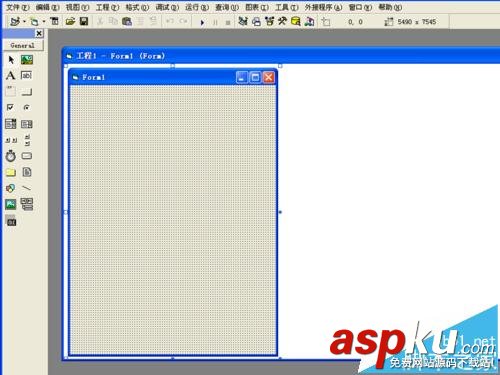Select the CheckBox control tool
Screen dimensions: 500x375
pyautogui.click(x=10, y=107)
